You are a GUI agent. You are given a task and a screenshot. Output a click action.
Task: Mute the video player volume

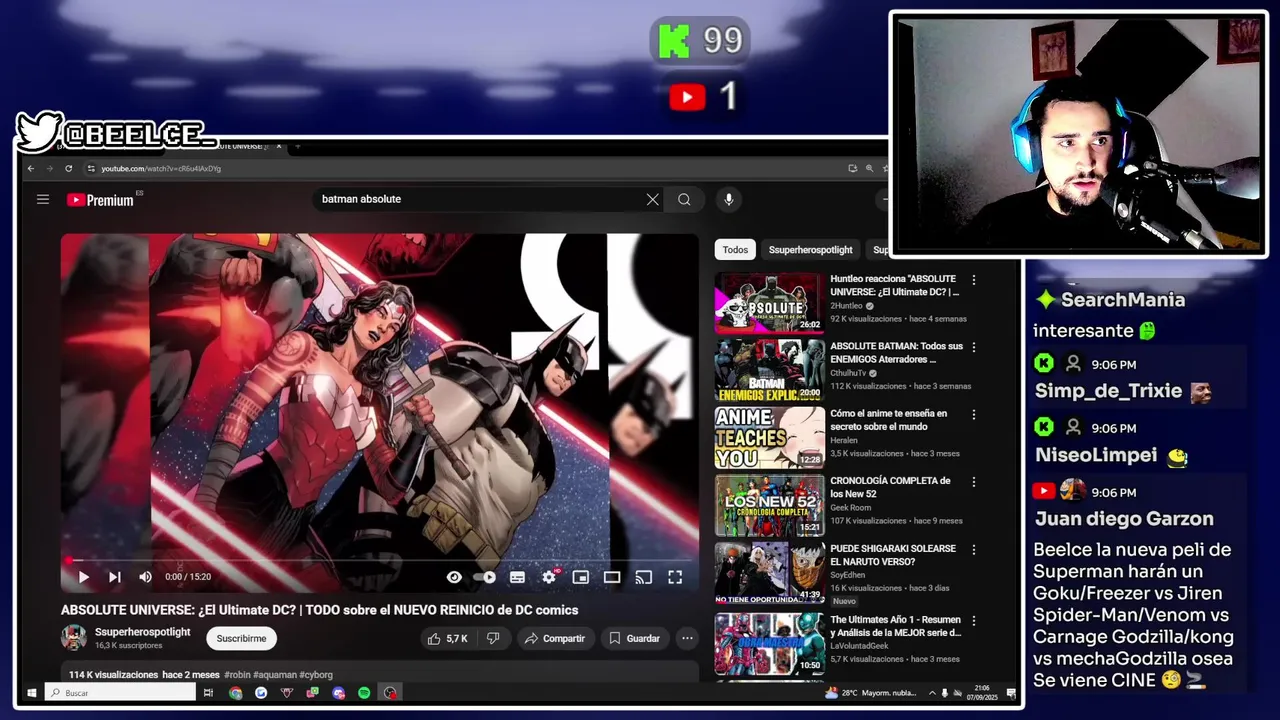click(x=145, y=577)
